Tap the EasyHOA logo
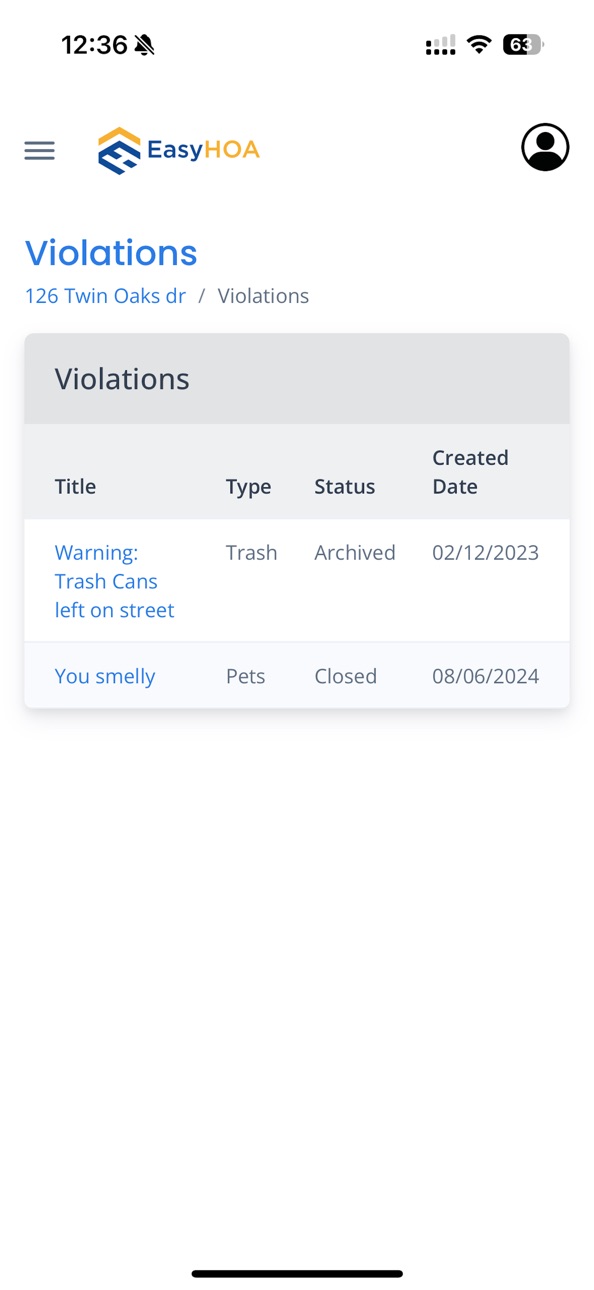Viewport: 594px width, 1290px height. pos(179,150)
